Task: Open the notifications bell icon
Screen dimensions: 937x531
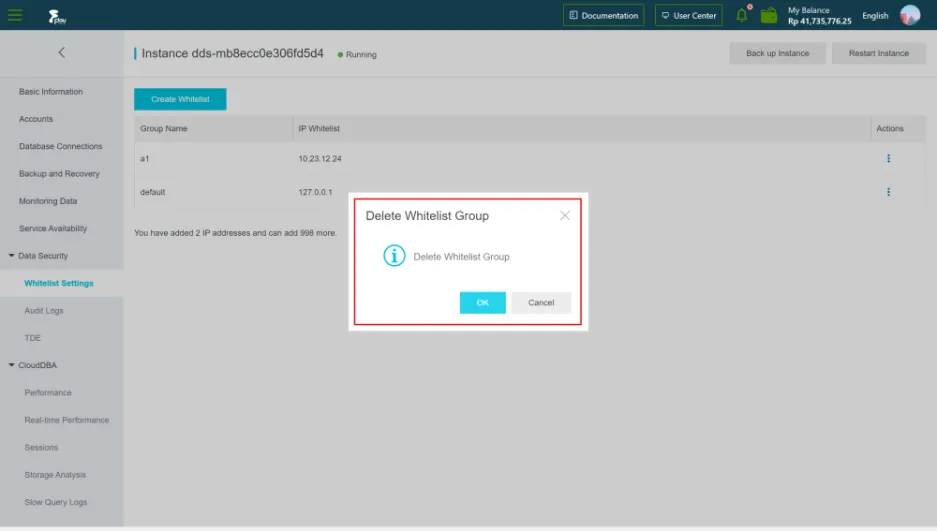Action: tap(742, 15)
